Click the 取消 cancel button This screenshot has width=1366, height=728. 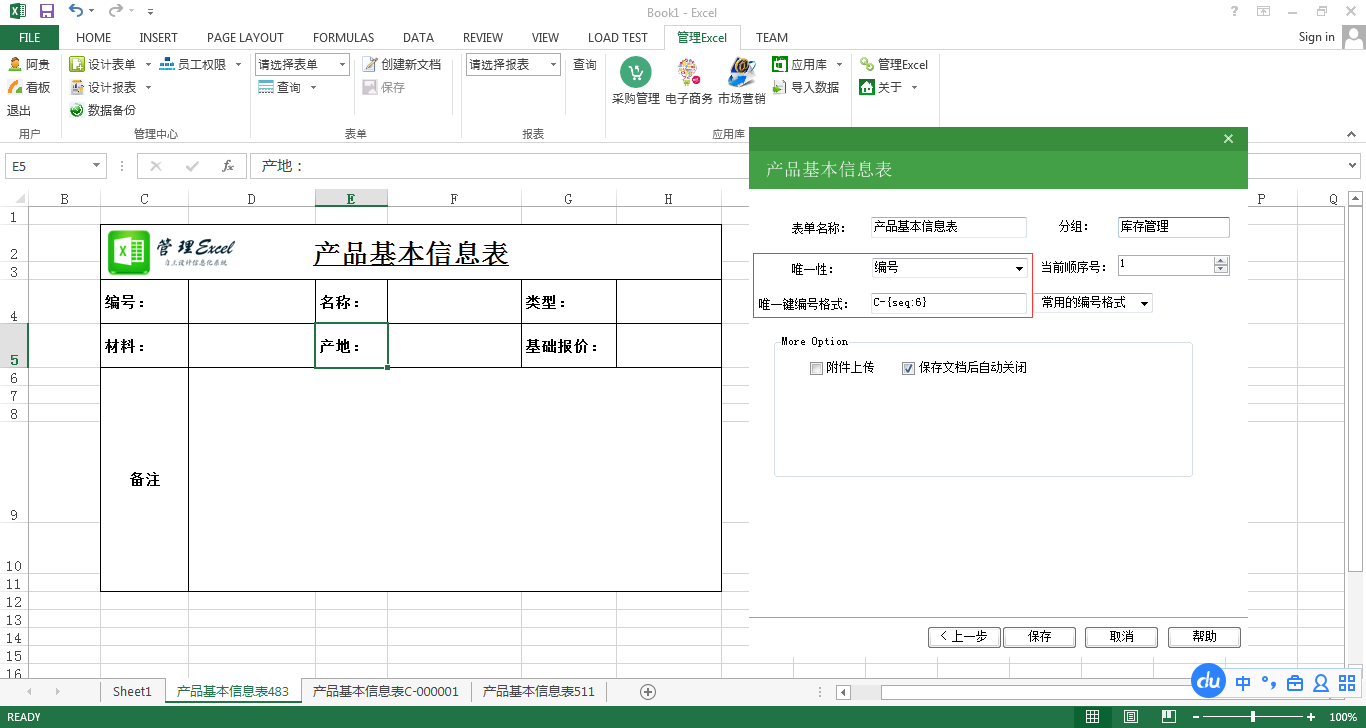(x=1122, y=637)
